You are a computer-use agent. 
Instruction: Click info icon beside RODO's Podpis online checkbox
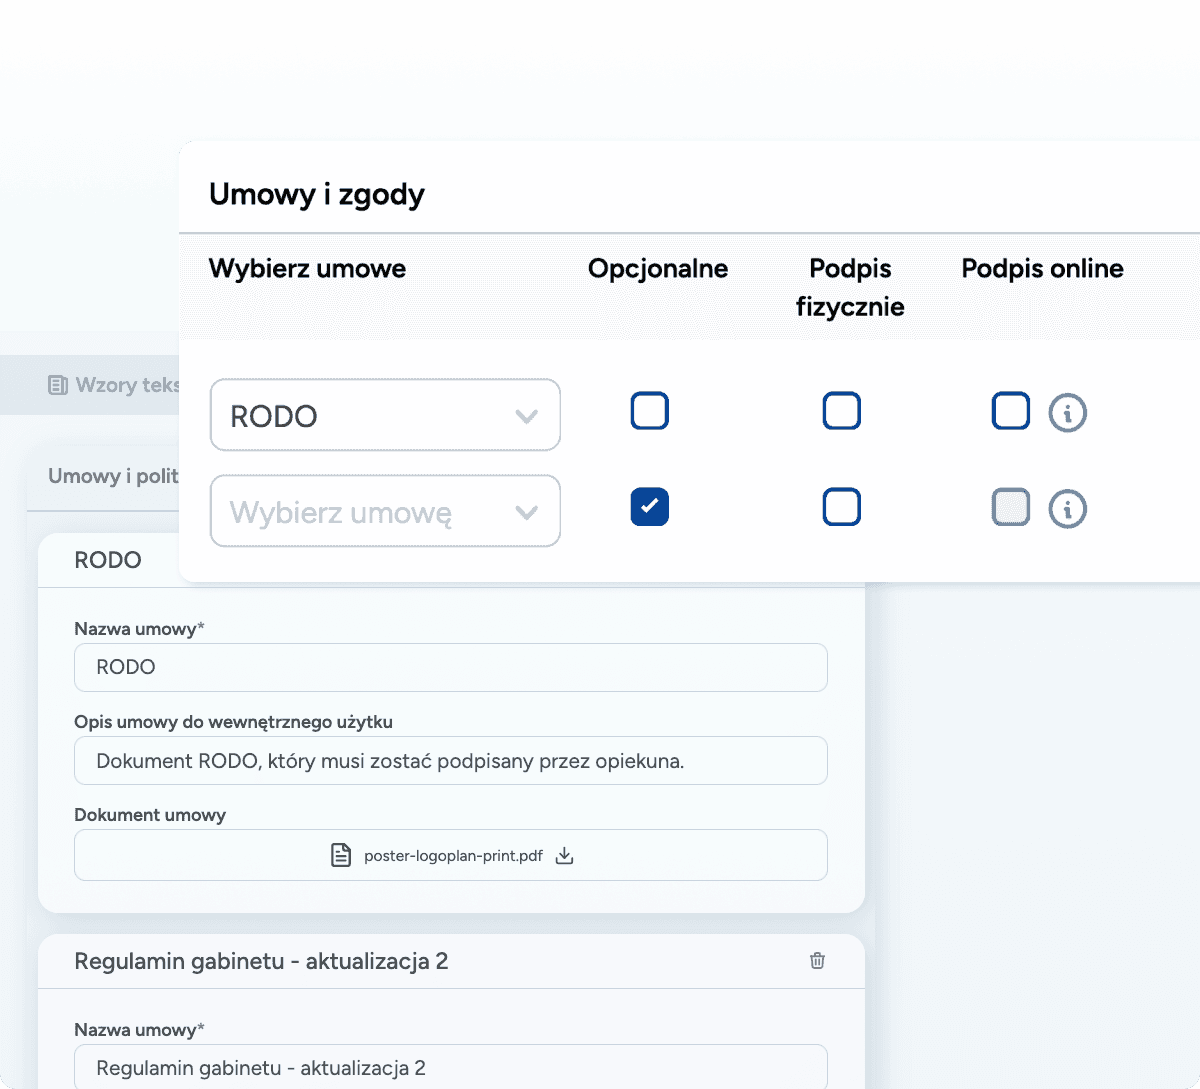pos(1067,412)
